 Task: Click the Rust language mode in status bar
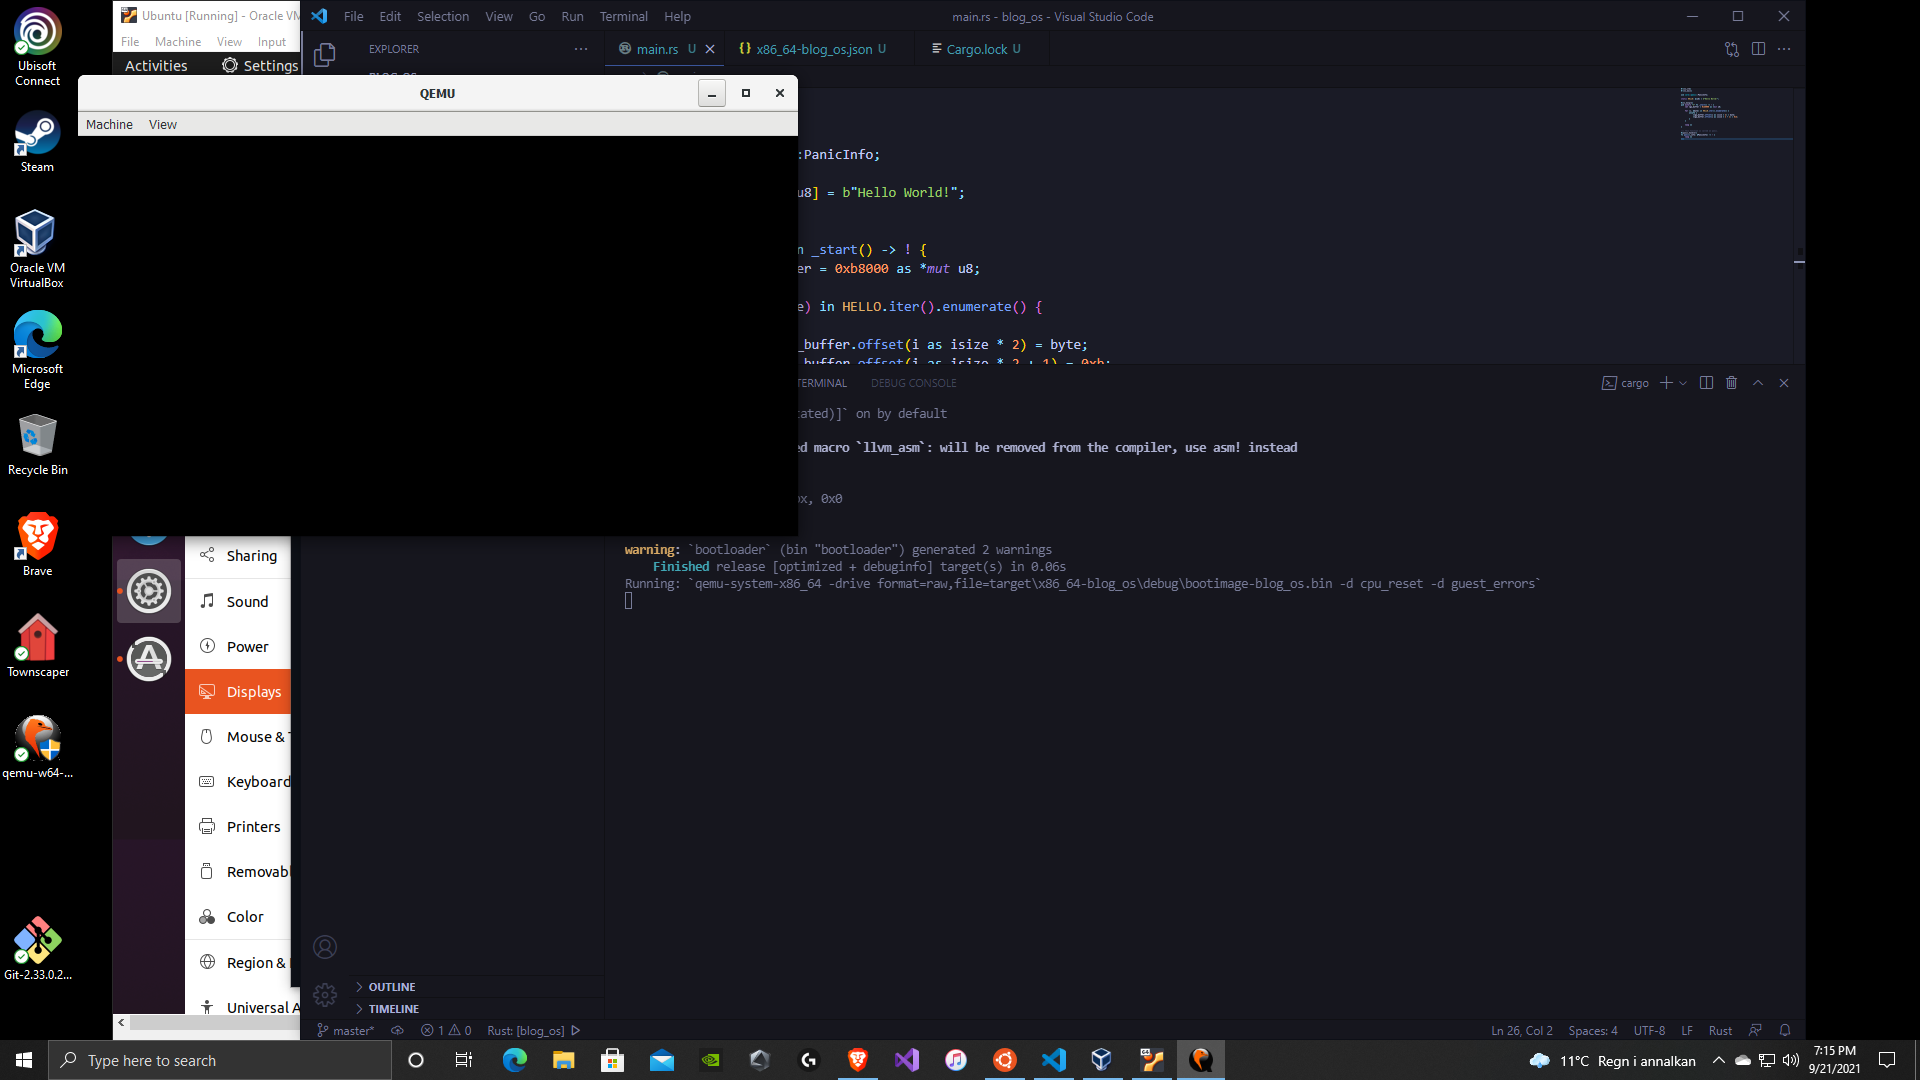[1720, 1031]
